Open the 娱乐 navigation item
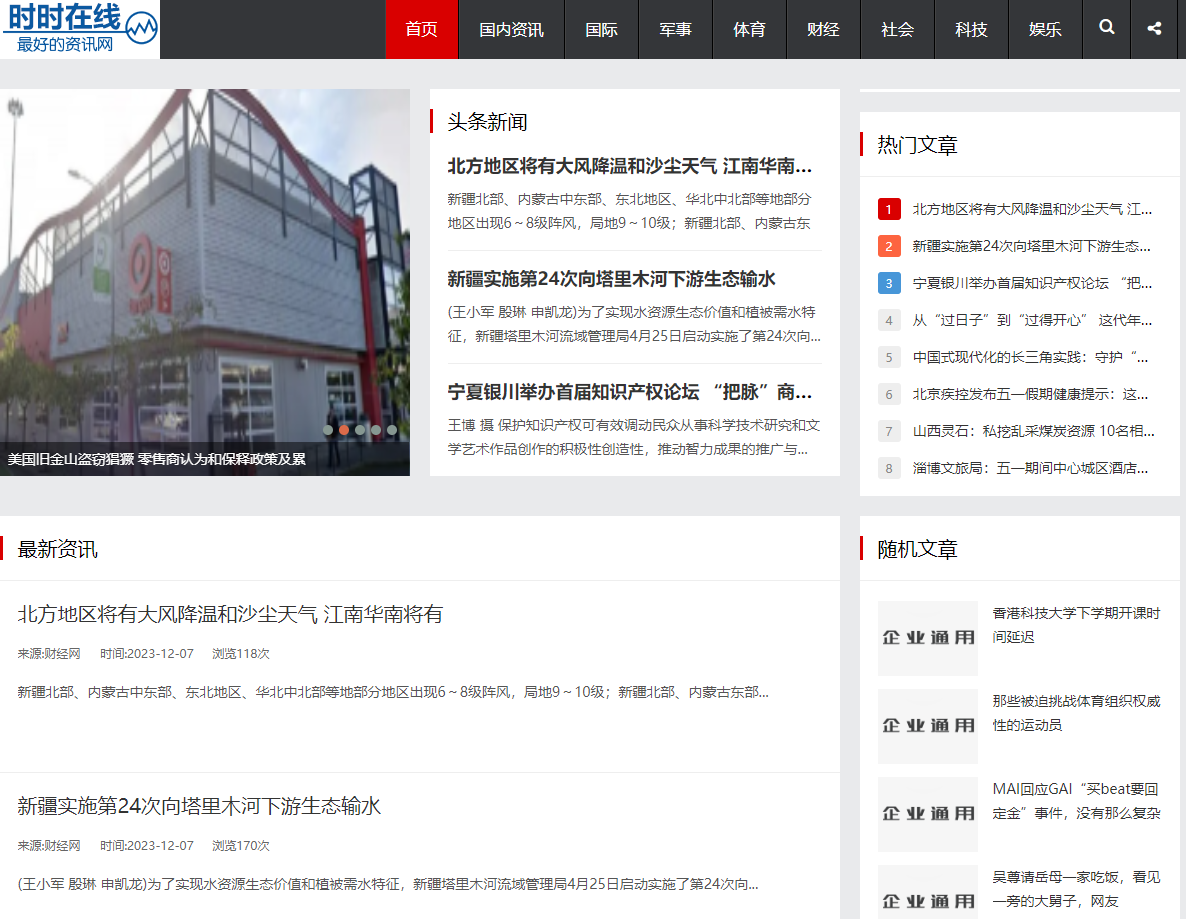Screen dimensions: 1186x919 [x=1045, y=29]
